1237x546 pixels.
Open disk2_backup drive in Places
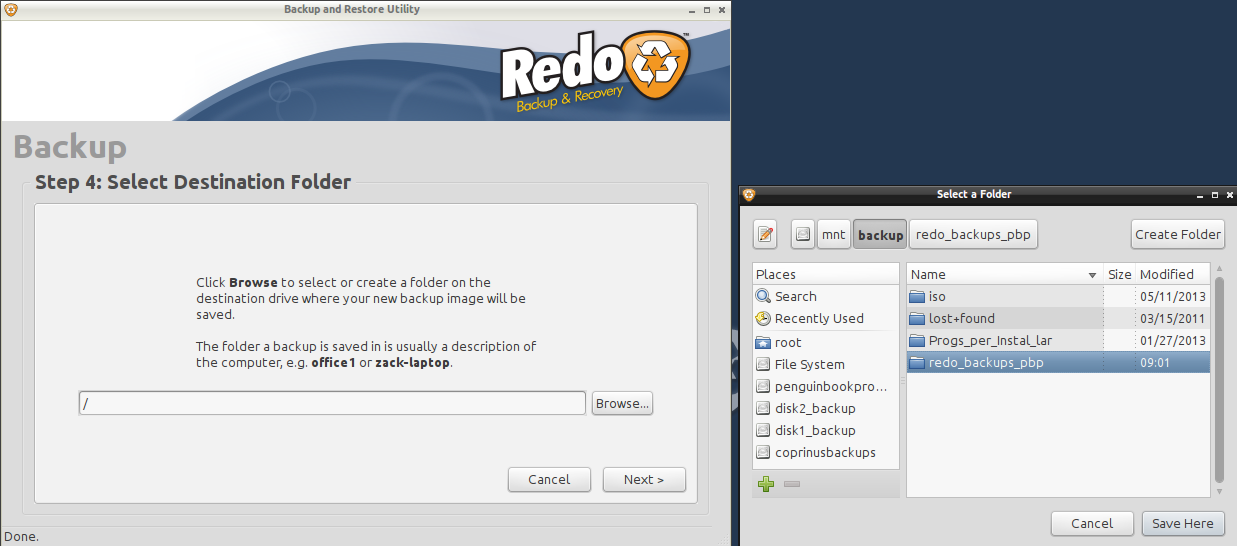click(814, 408)
